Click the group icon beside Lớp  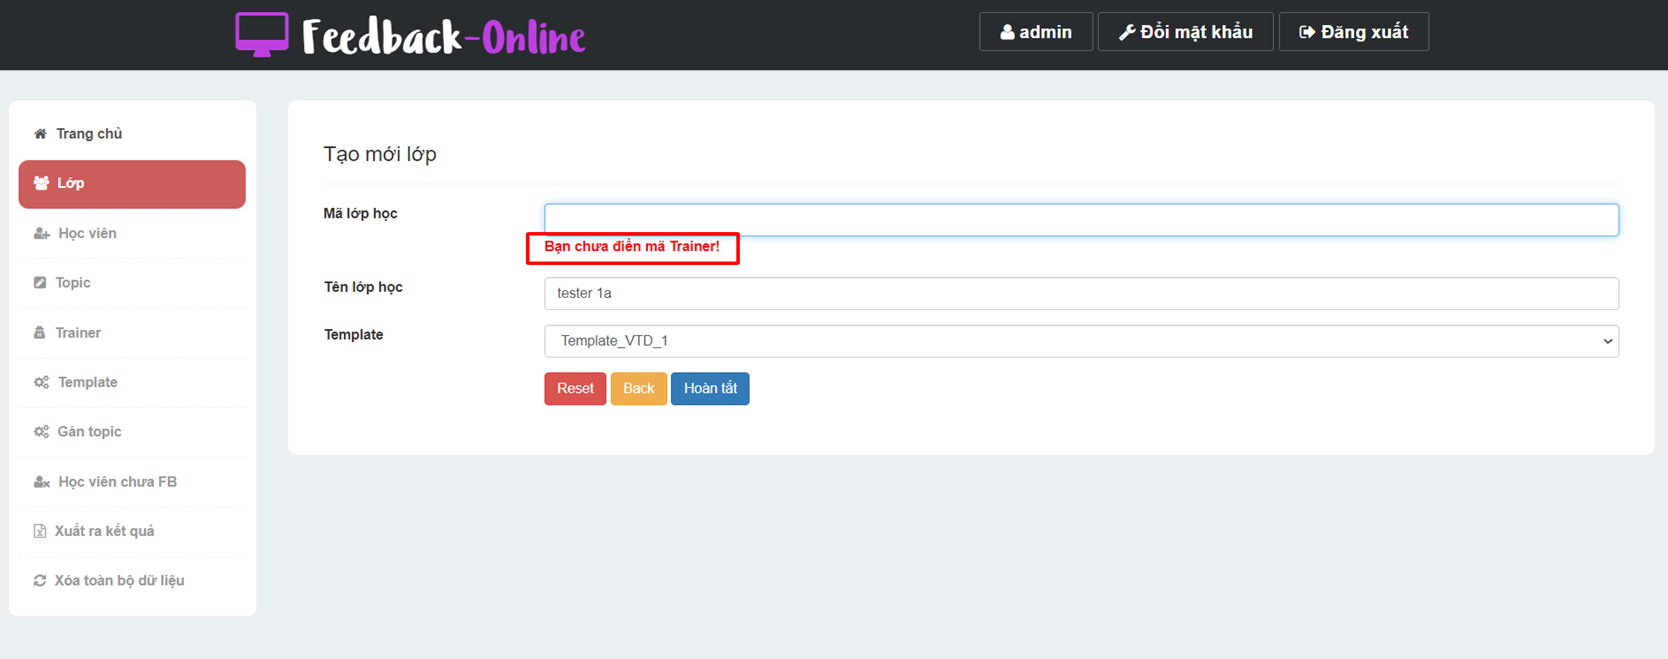(41, 183)
